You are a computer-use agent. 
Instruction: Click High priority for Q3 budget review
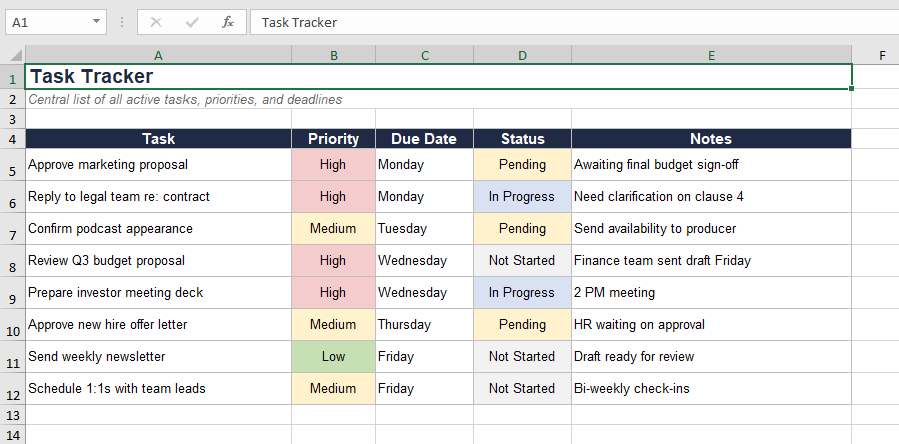(x=334, y=260)
